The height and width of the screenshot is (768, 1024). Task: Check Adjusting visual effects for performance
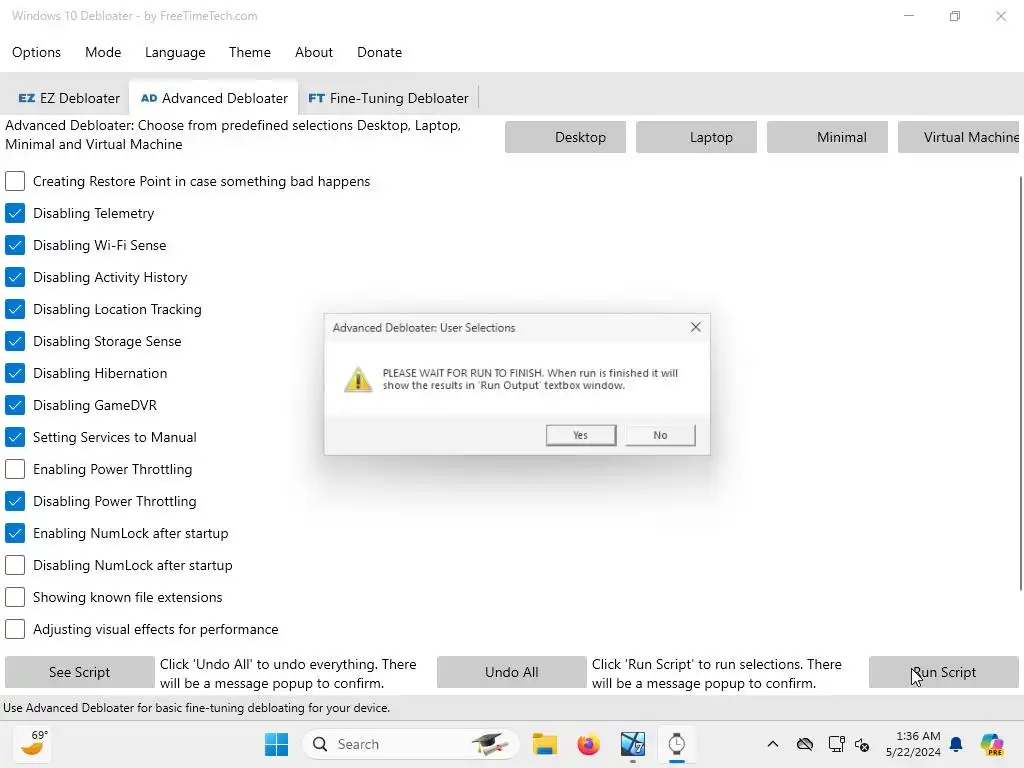tap(15, 629)
